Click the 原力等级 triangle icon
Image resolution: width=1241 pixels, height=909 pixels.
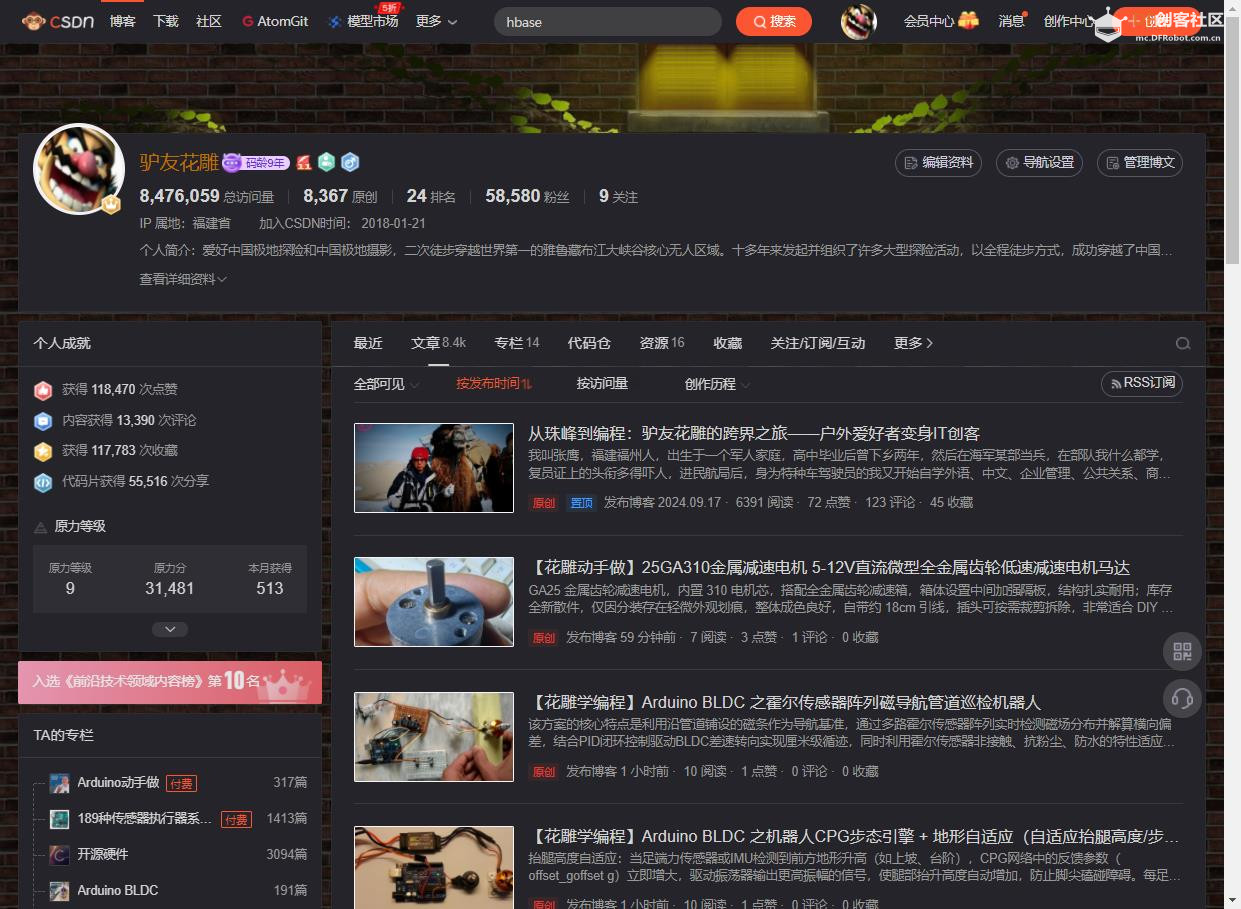(41, 527)
